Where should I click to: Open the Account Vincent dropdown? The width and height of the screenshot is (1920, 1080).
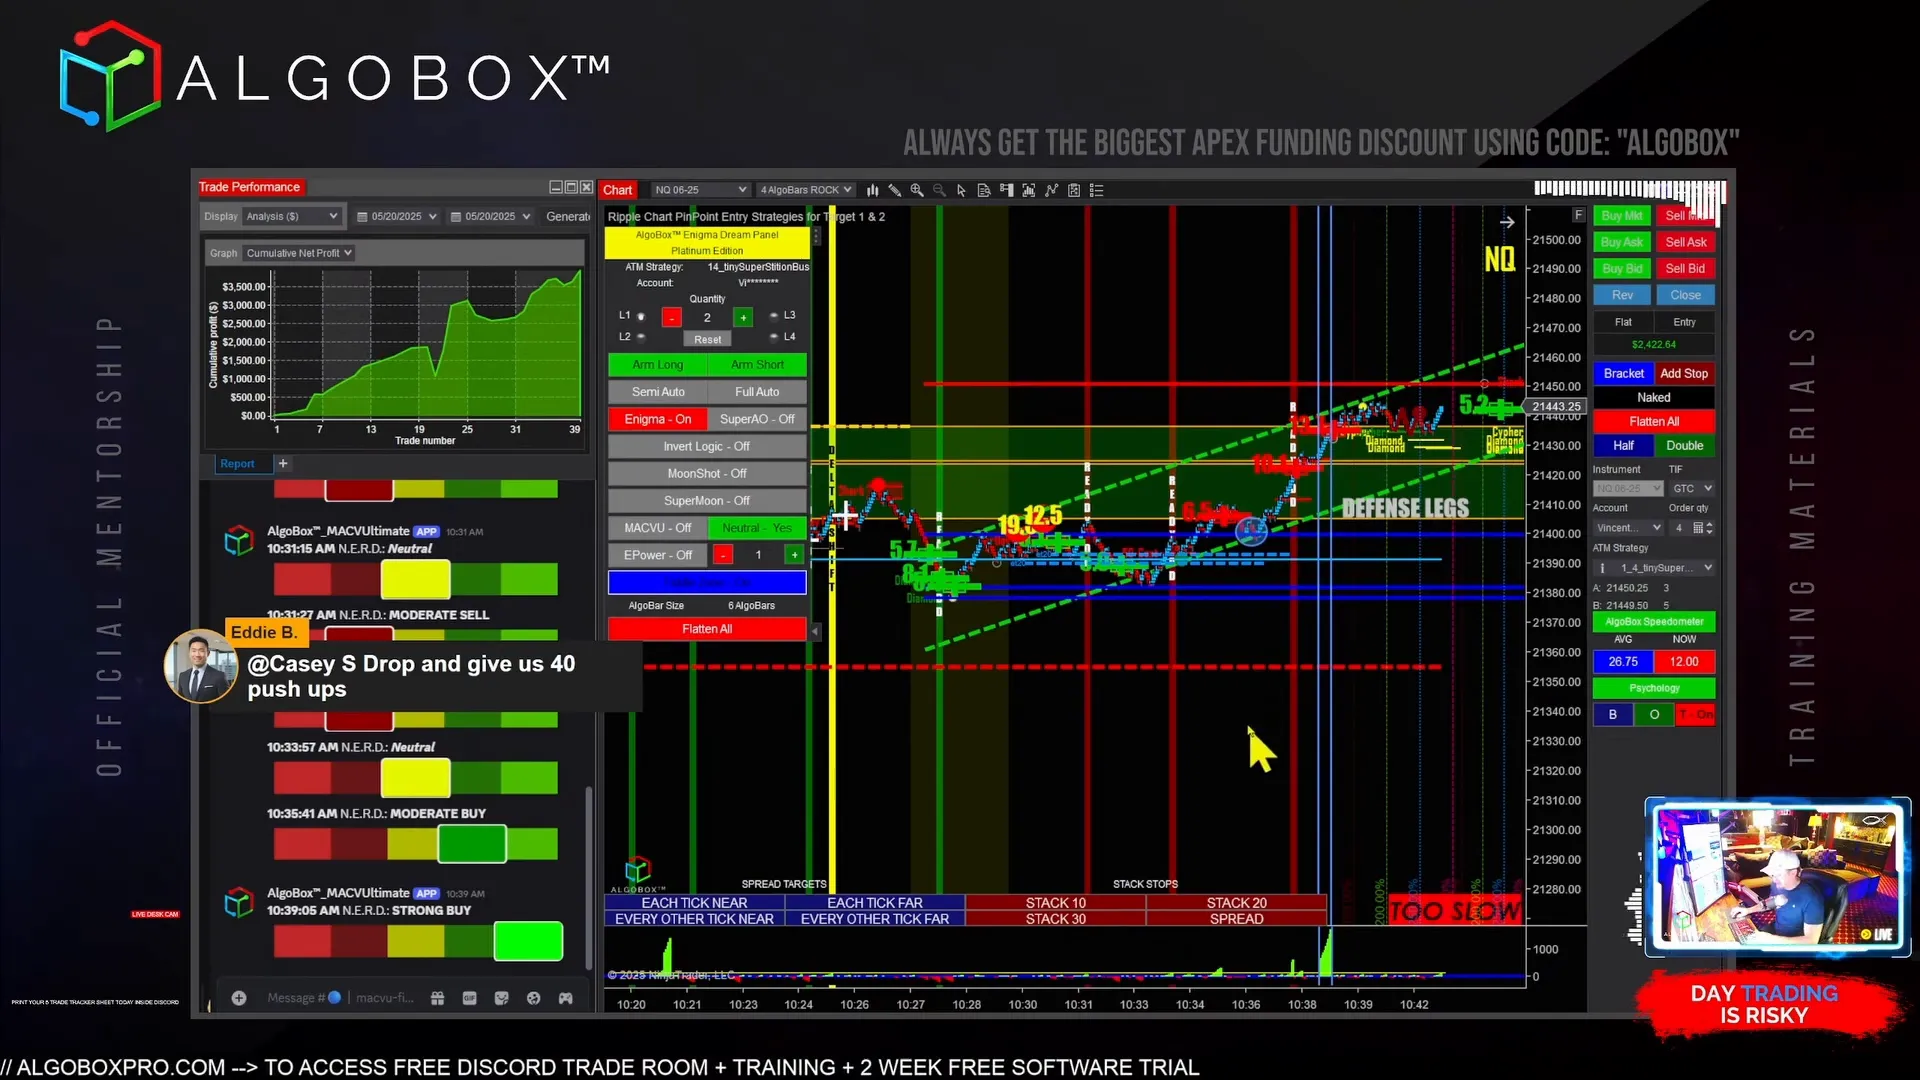click(1628, 528)
